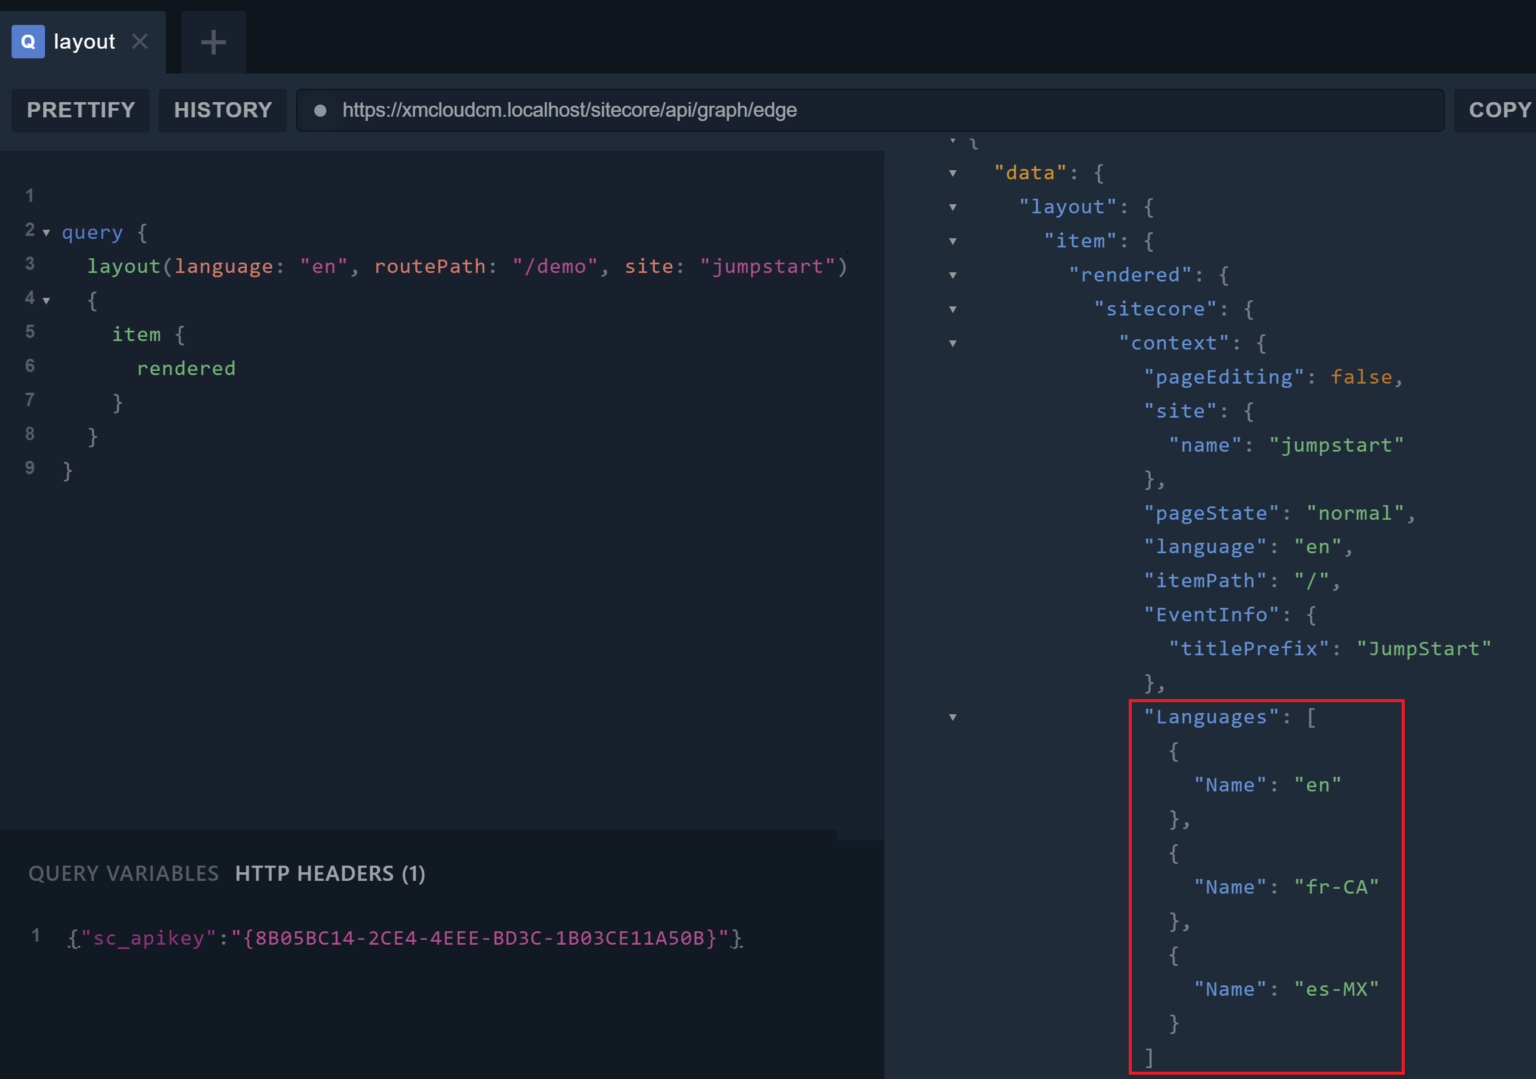
Task: Collapse the rendered node in the response
Action: tap(953, 275)
